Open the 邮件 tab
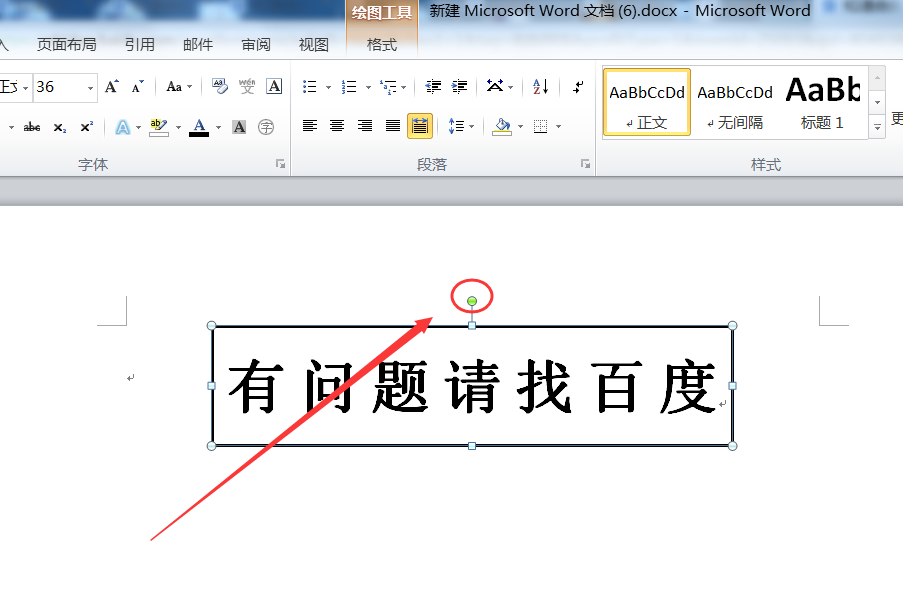Screen dimensions: 903x601 [x=198, y=44]
